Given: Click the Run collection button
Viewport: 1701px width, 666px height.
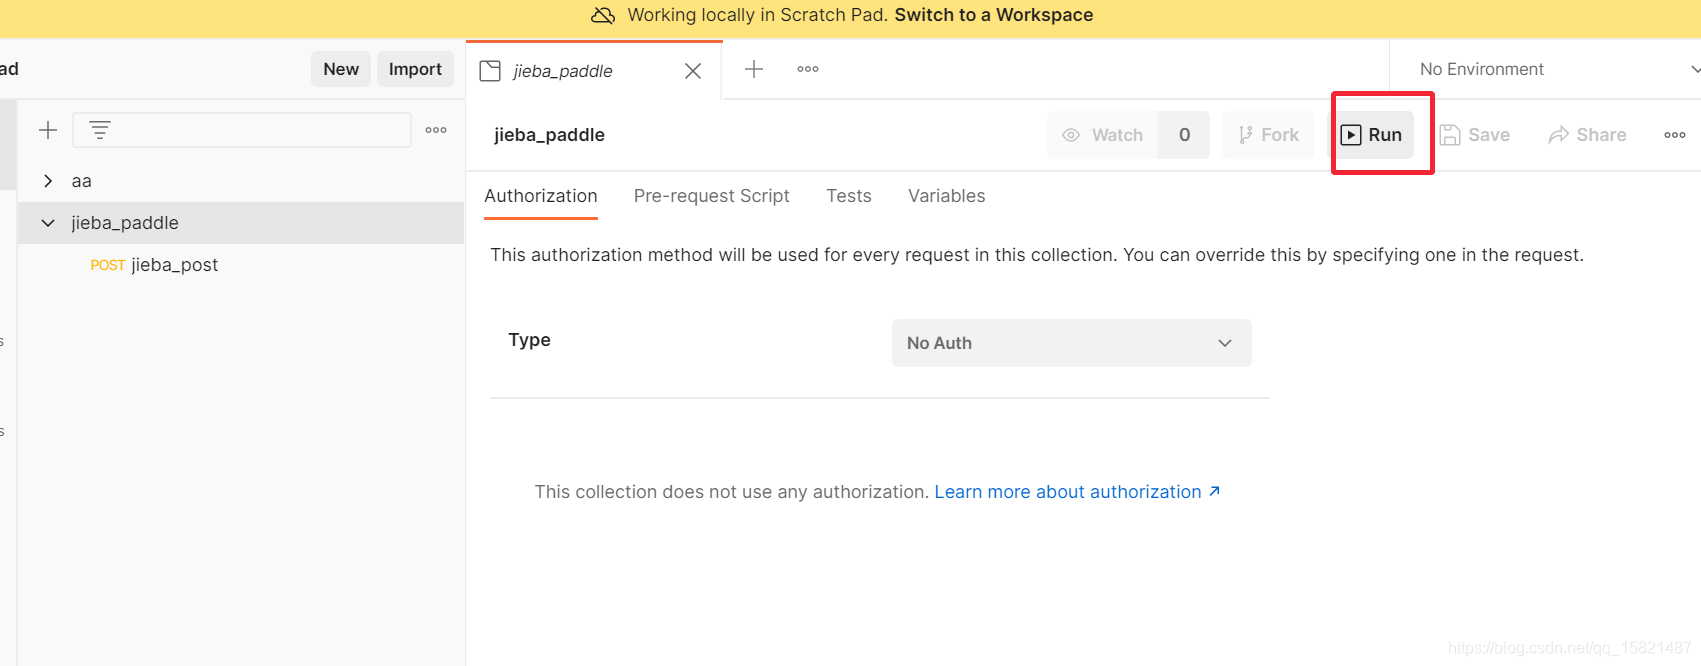Looking at the screenshot, I should click(1372, 135).
